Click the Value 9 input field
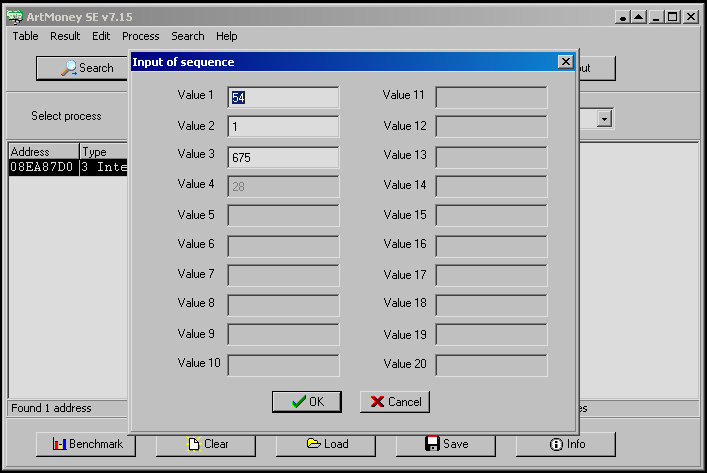 [283, 335]
